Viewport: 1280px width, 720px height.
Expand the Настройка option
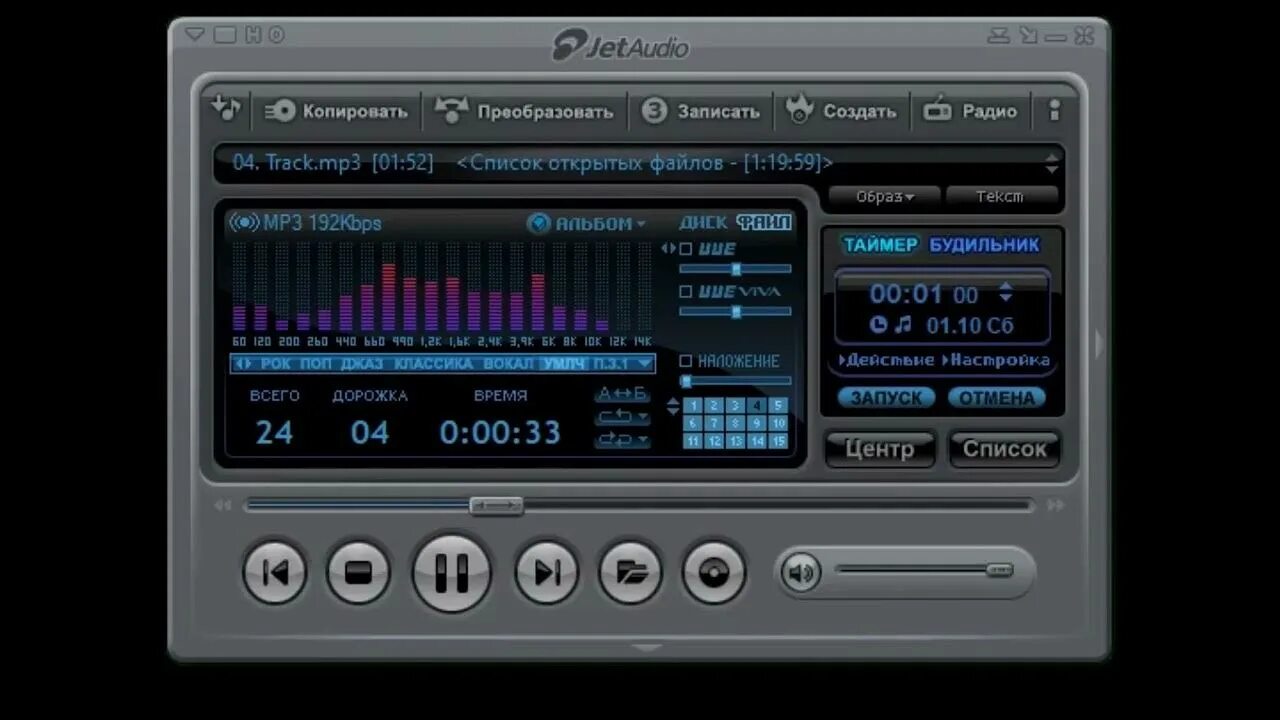pos(996,360)
